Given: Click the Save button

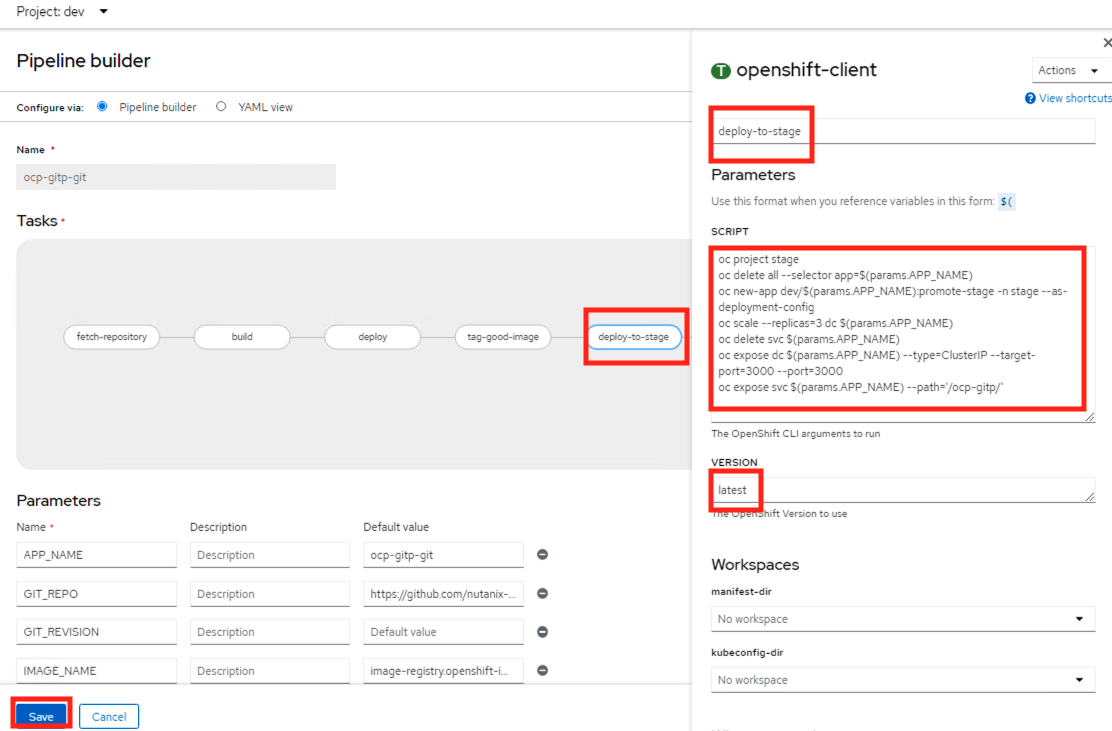Looking at the screenshot, I should tap(41, 716).
